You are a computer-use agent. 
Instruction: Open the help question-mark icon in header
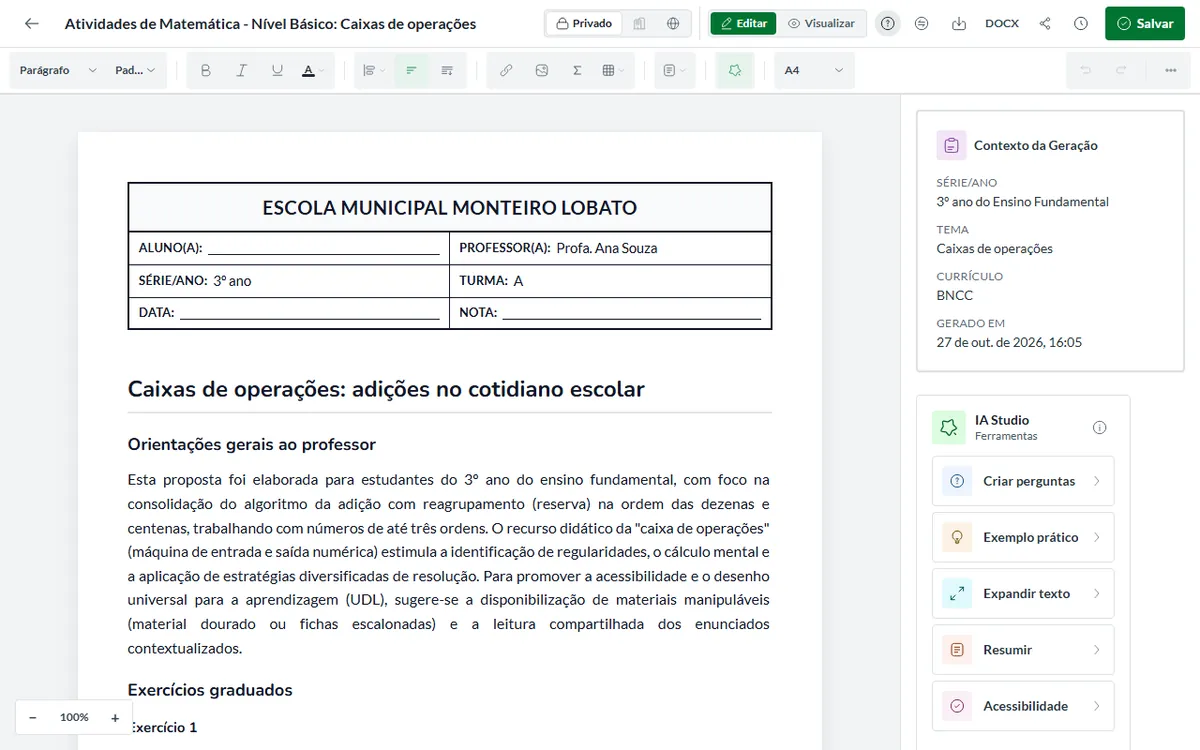[887, 23]
